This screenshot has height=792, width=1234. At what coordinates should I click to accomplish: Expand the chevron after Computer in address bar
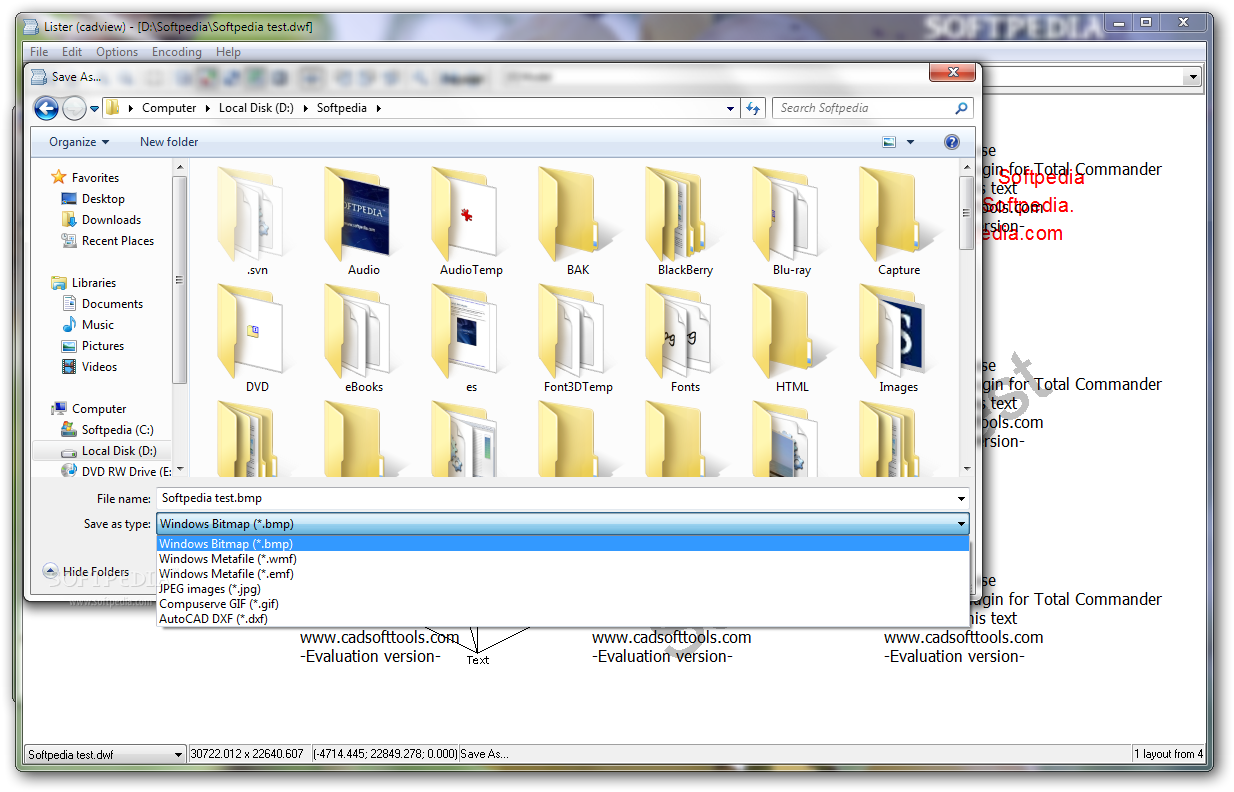click(x=207, y=108)
